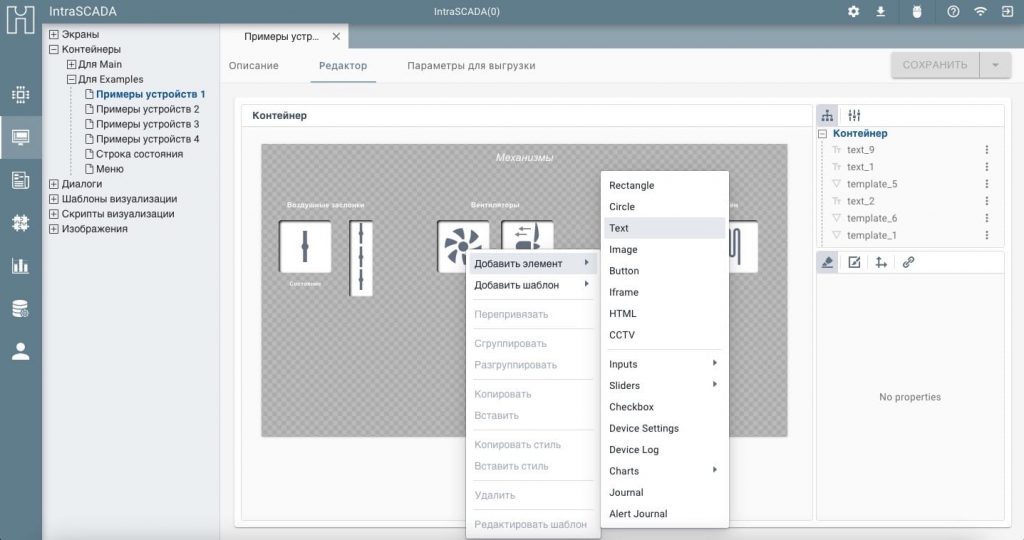Expand the Скрипты визуализации node

coord(54,214)
